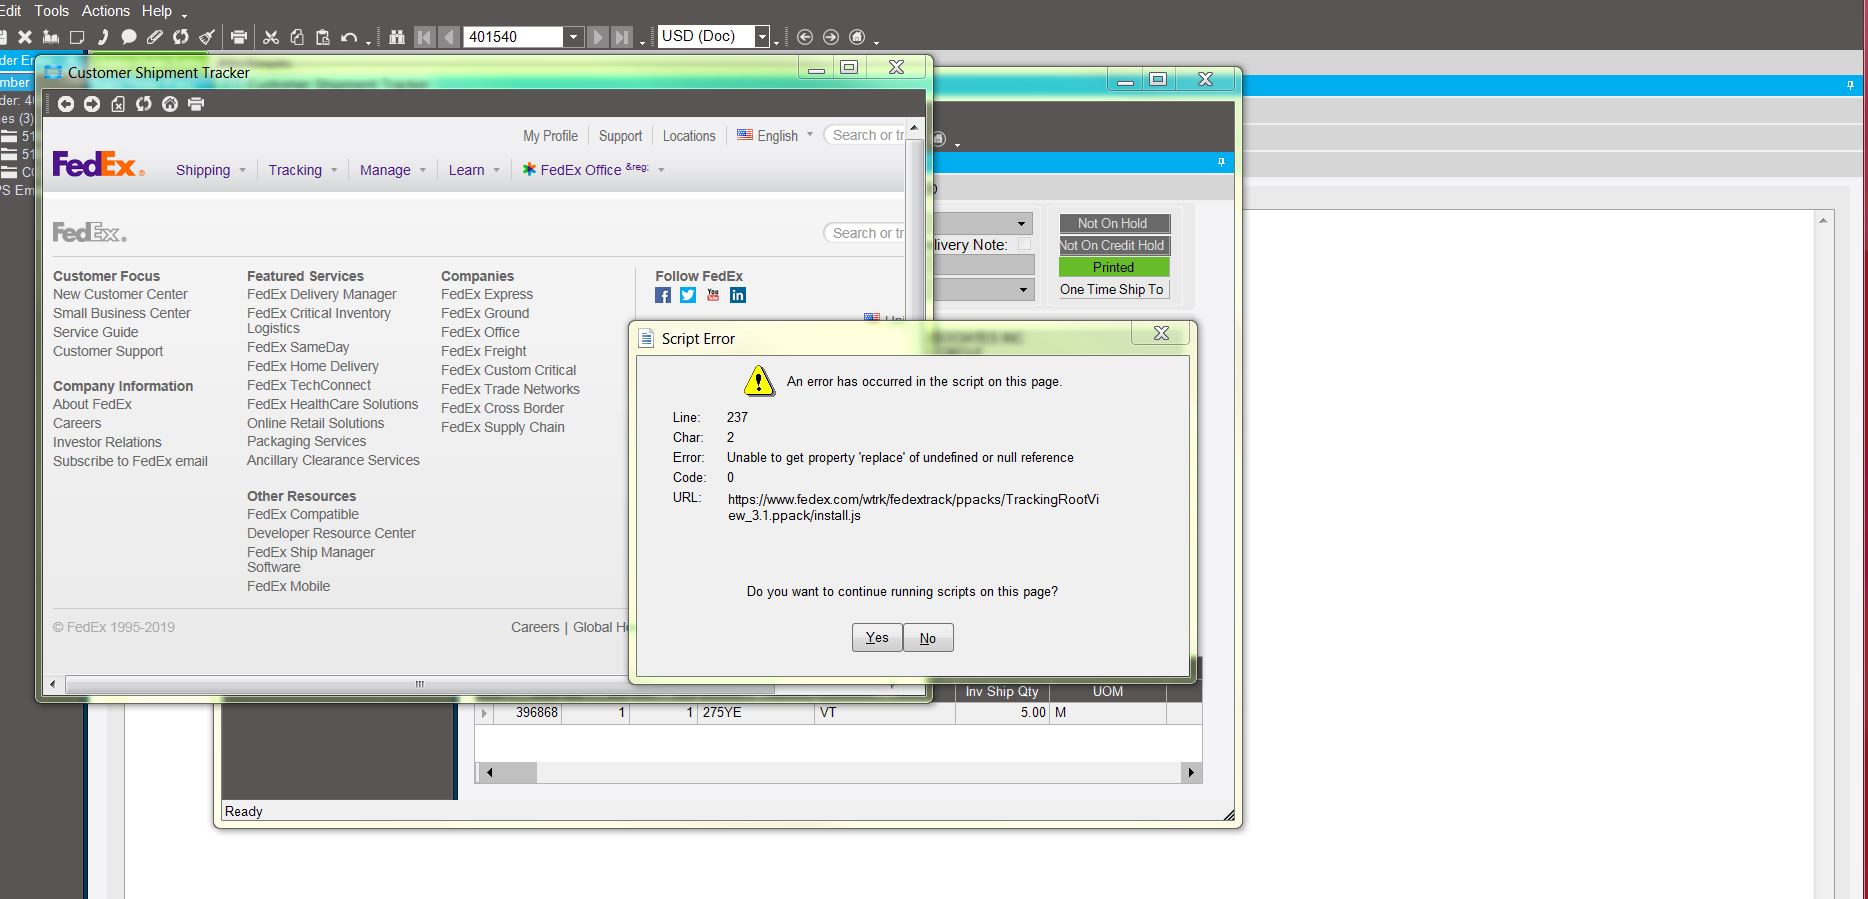
Task: Click the Not On Credit Hold indicator
Action: [1113, 245]
